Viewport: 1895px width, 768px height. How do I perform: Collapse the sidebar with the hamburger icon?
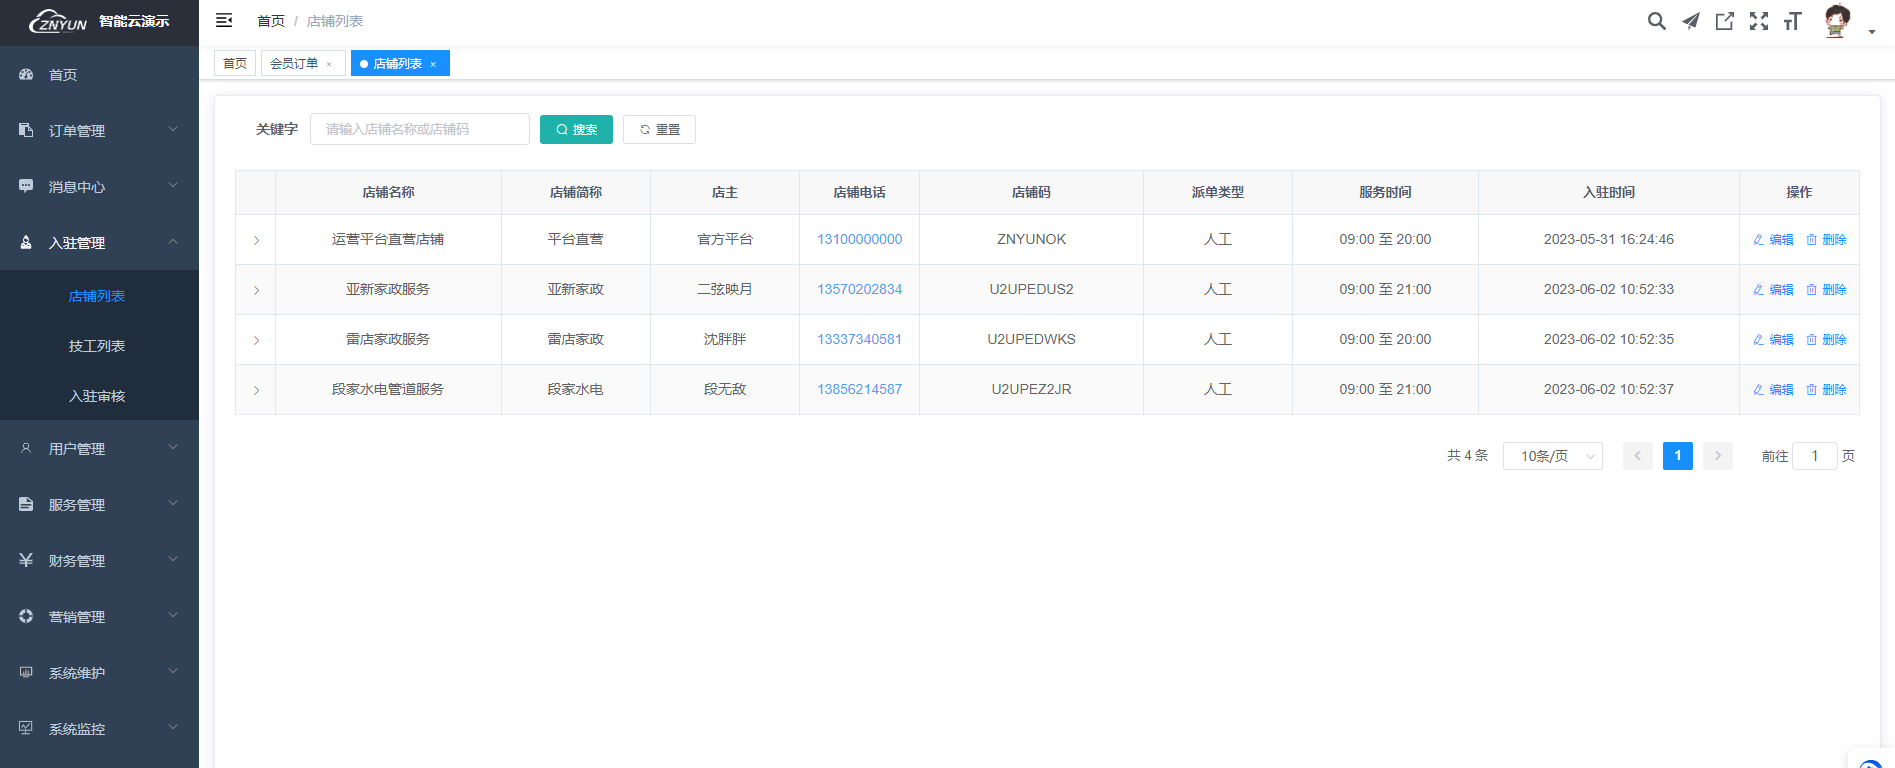pyautogui.click(x=224, y=21)
